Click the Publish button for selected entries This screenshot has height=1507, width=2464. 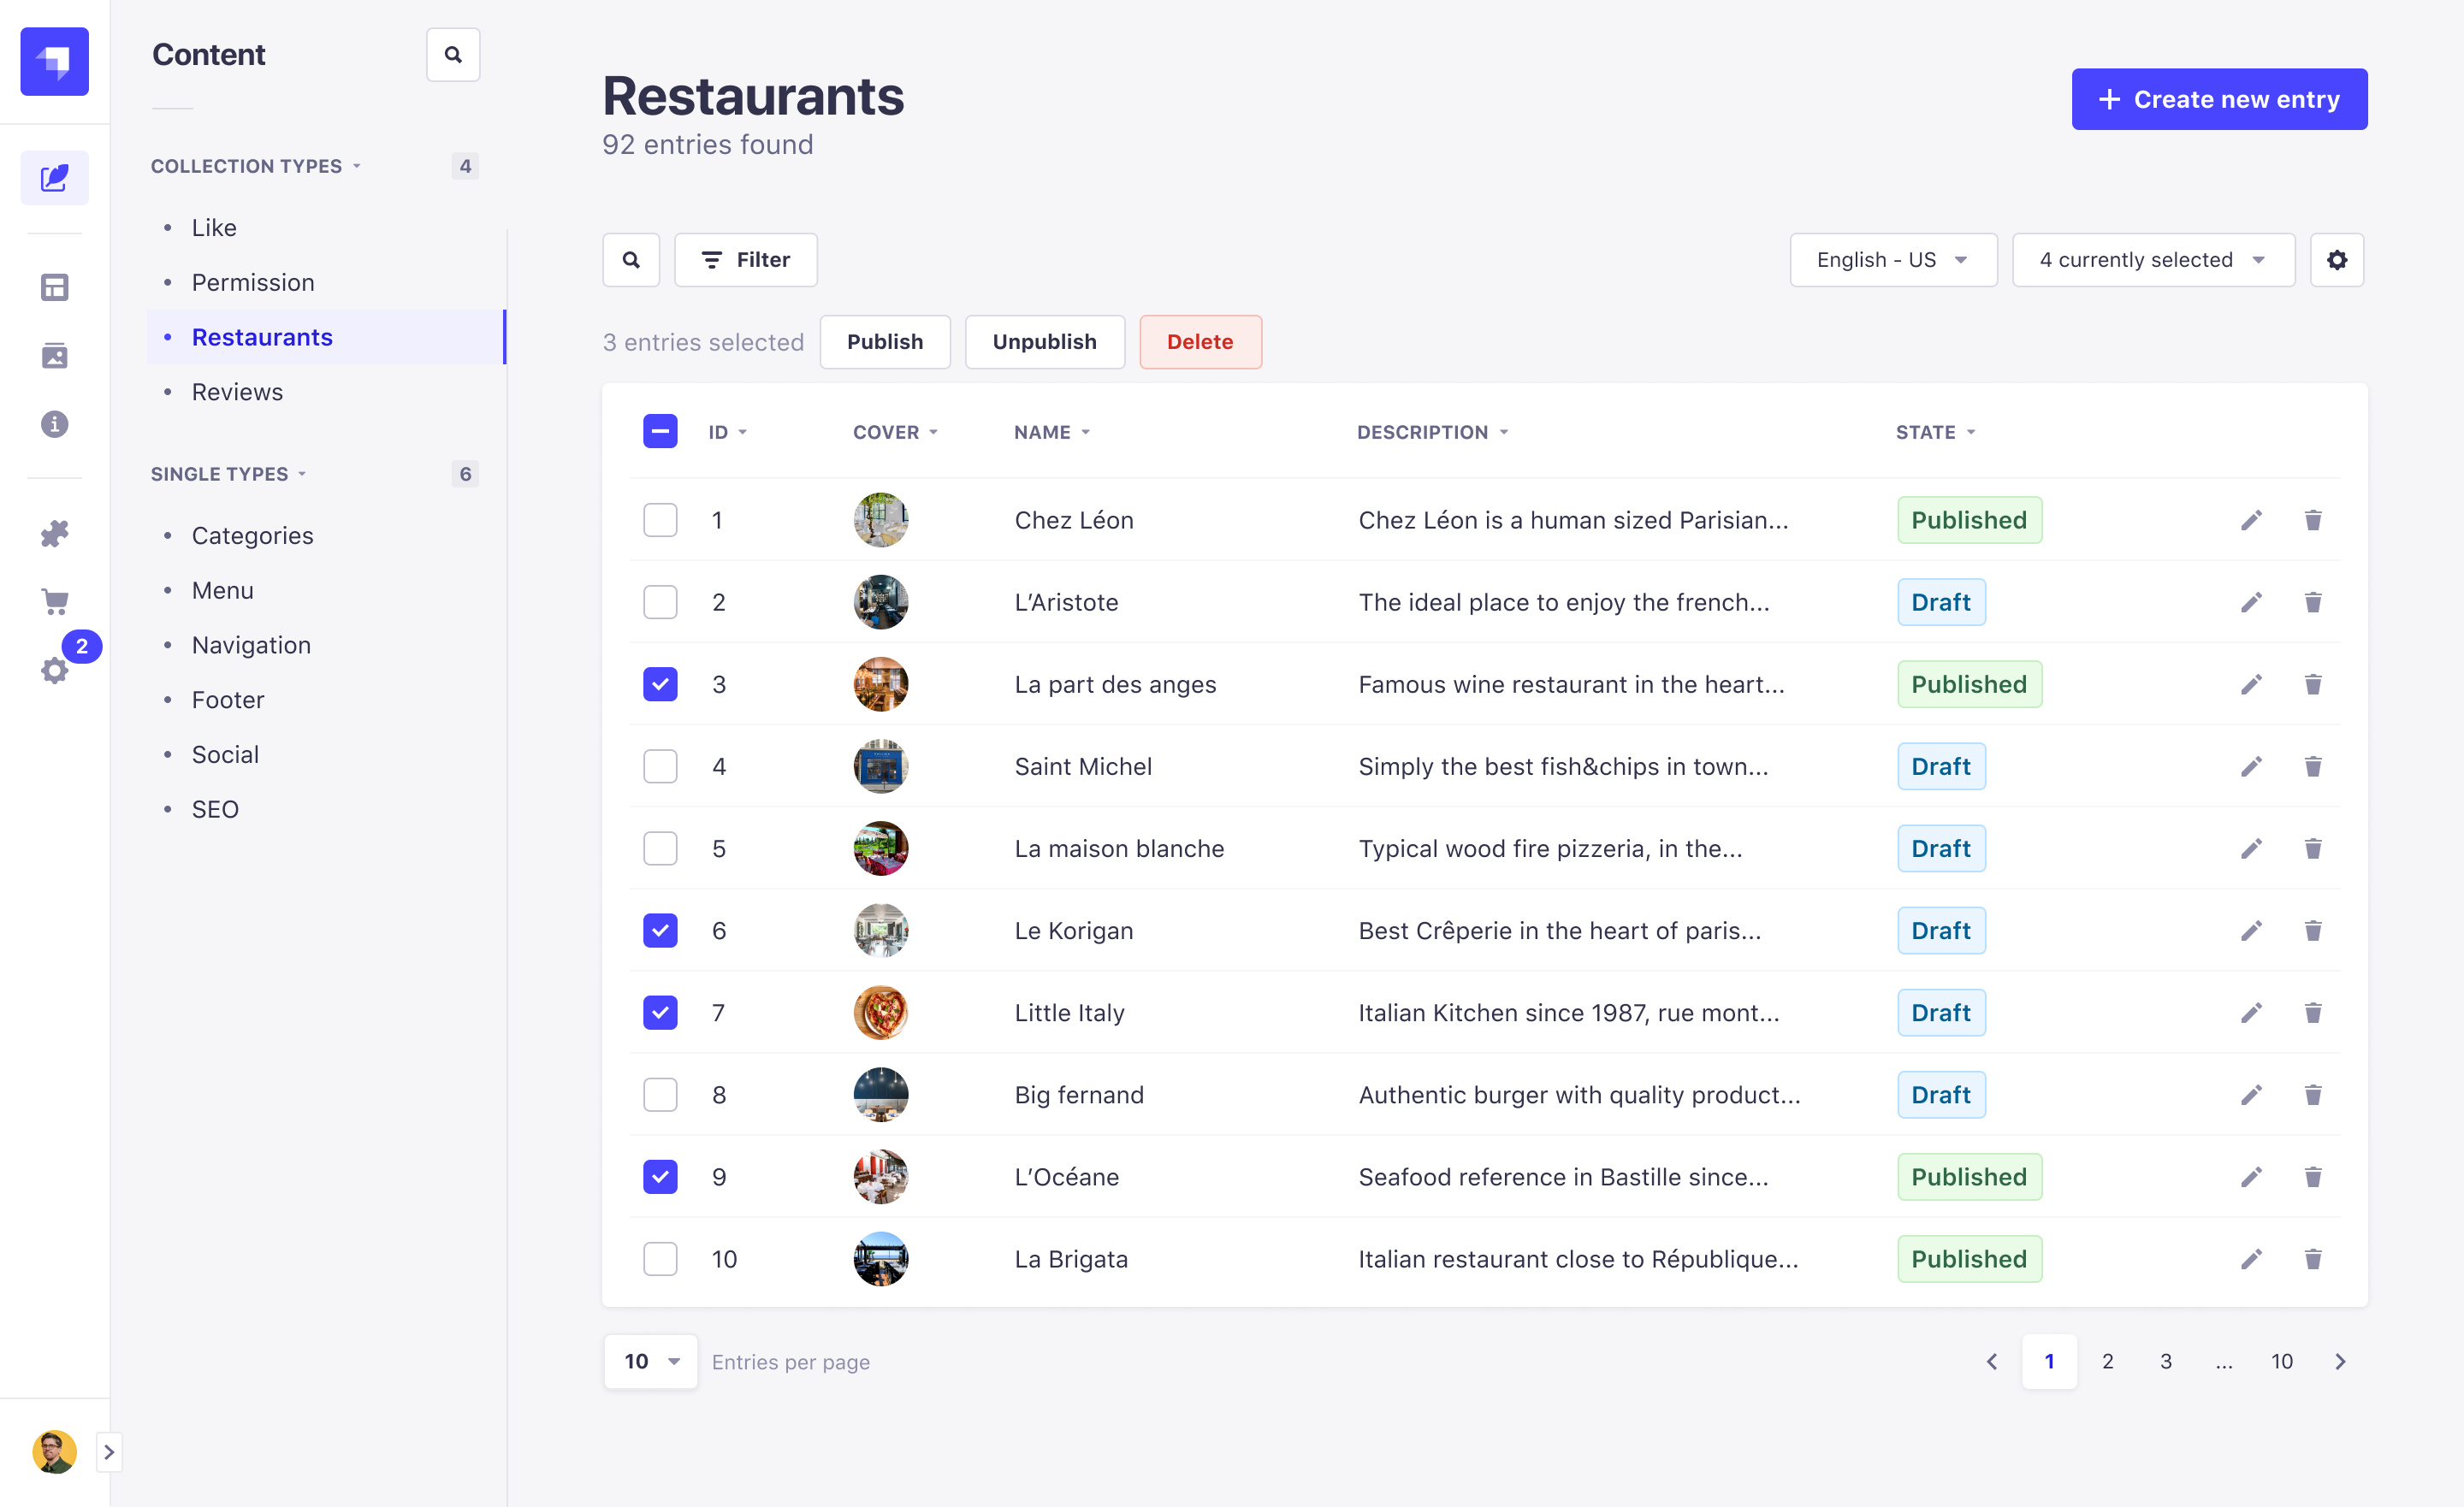pos(885,341)
